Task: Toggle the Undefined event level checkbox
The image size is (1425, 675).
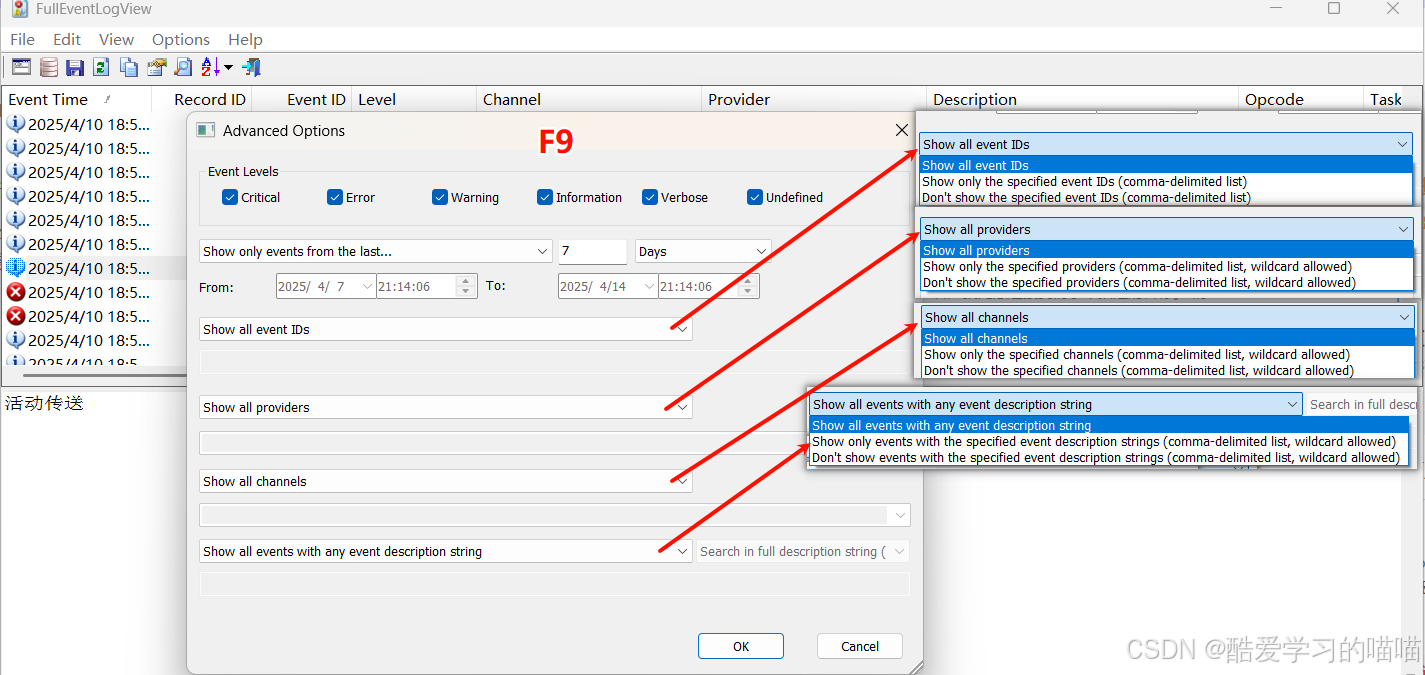Action: click(x=755, y=197)
